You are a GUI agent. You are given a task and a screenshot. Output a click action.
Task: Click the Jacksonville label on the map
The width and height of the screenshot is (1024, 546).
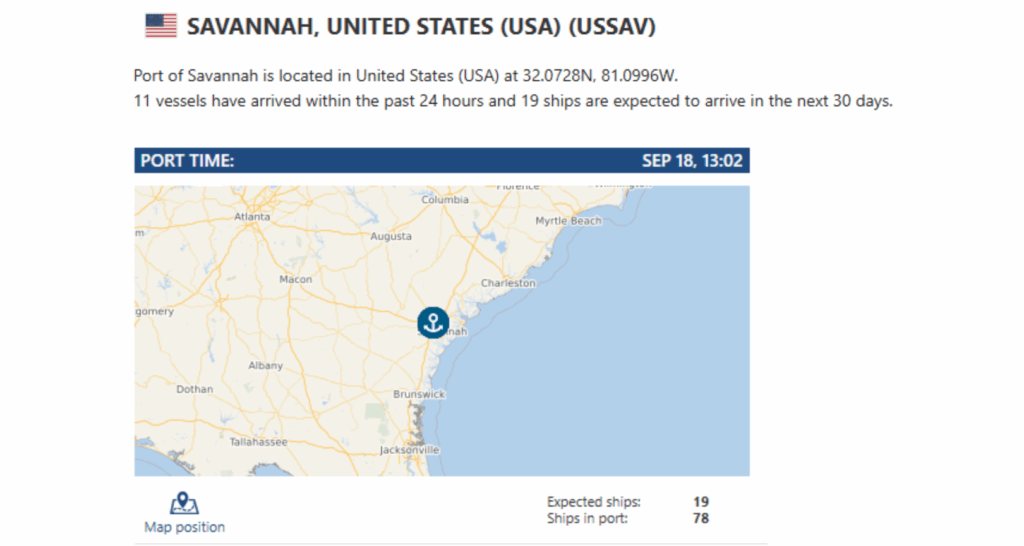[410, 450]
